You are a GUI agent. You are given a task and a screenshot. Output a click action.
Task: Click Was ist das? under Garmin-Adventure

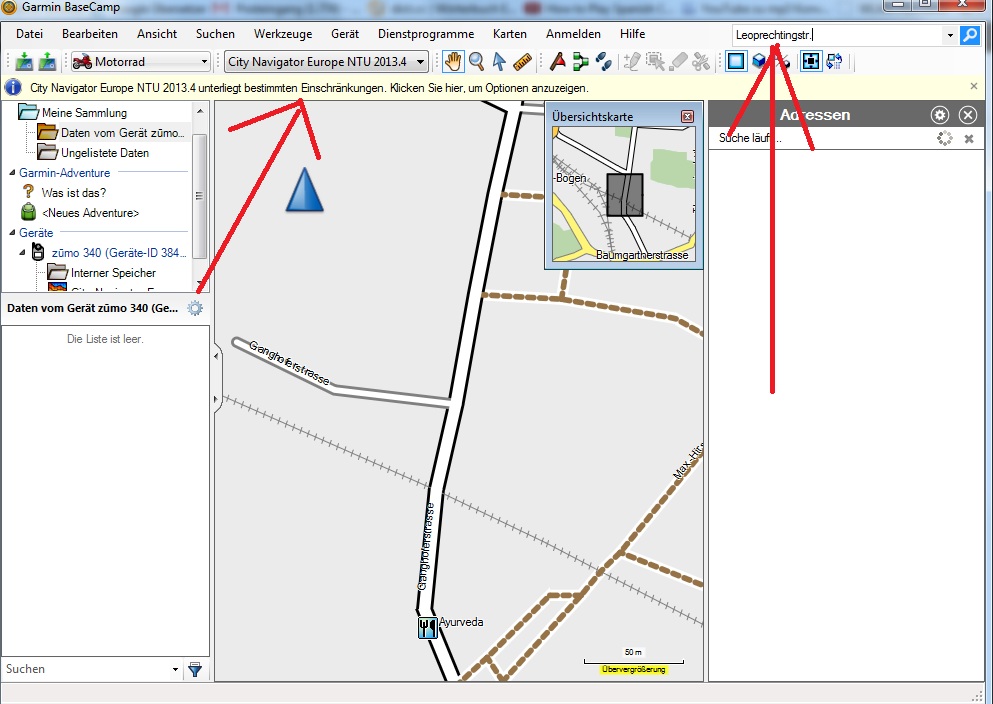74,192
